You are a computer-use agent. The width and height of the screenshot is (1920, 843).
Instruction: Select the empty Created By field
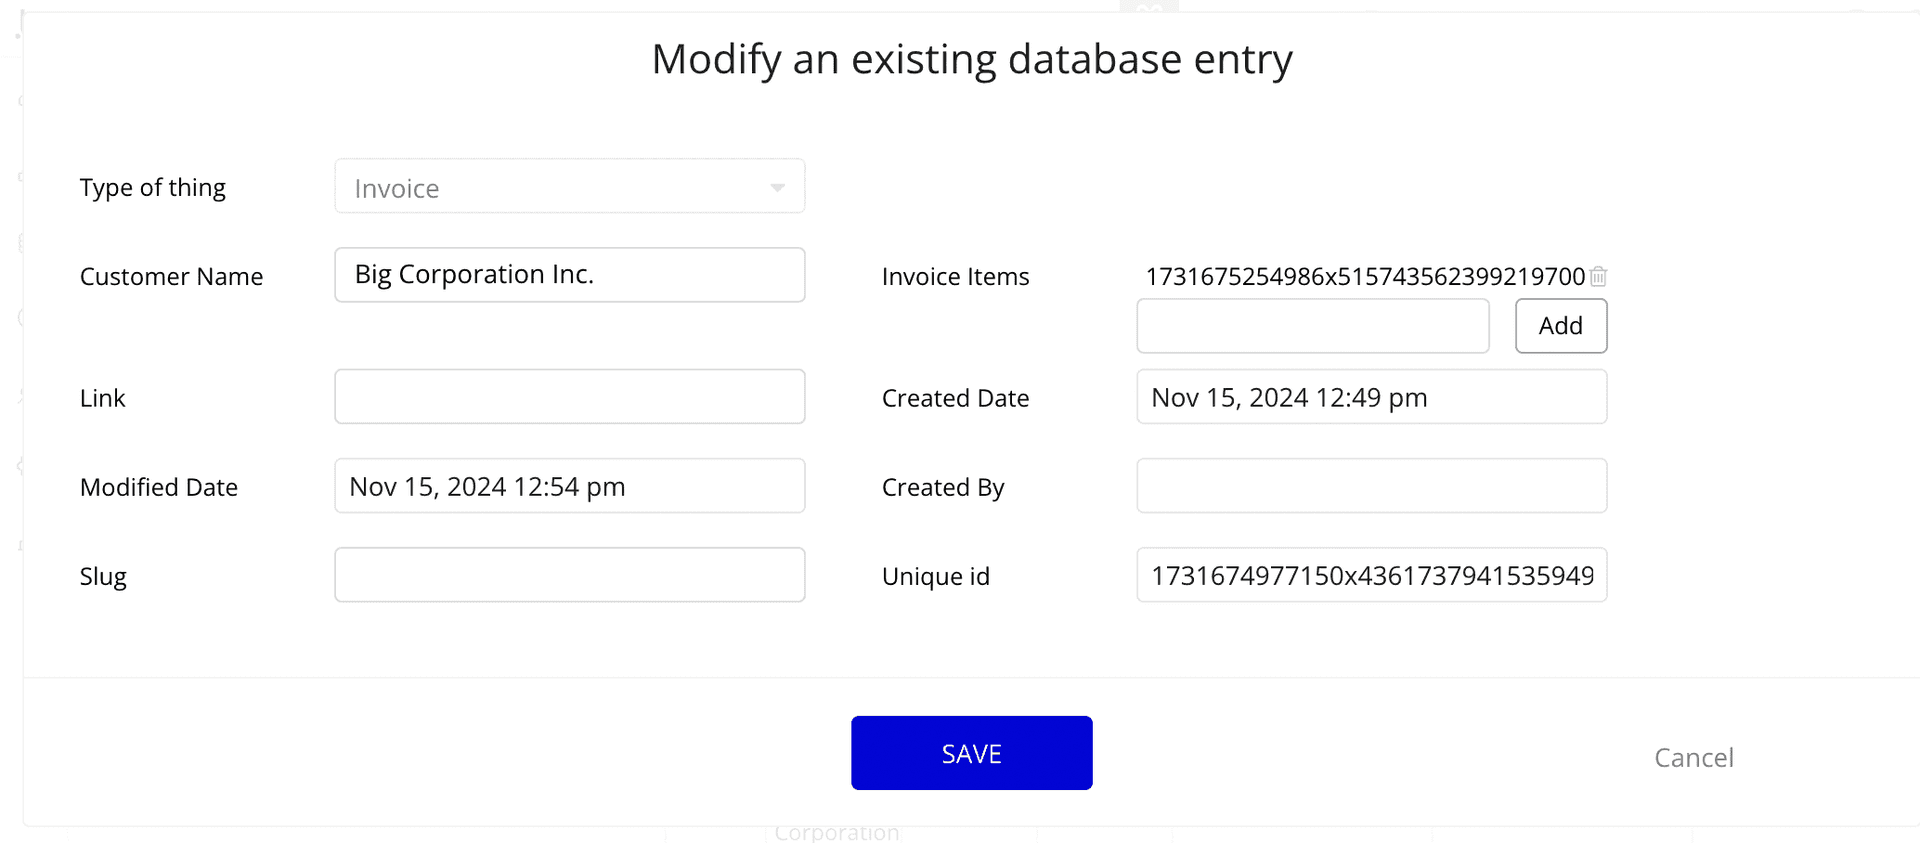(1371, 486)
